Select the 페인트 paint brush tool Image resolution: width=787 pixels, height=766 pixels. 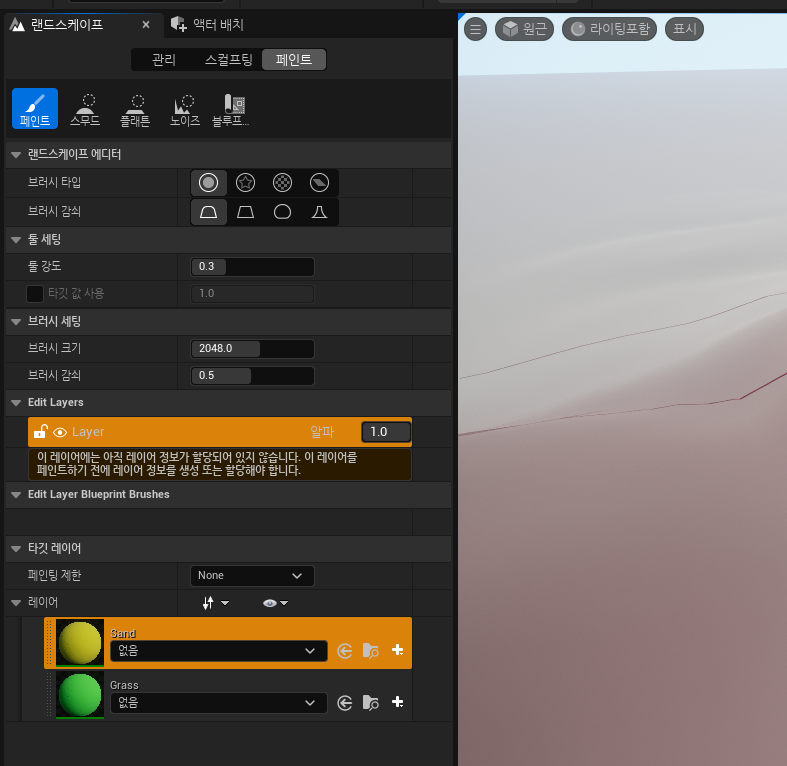click(35, 108)
